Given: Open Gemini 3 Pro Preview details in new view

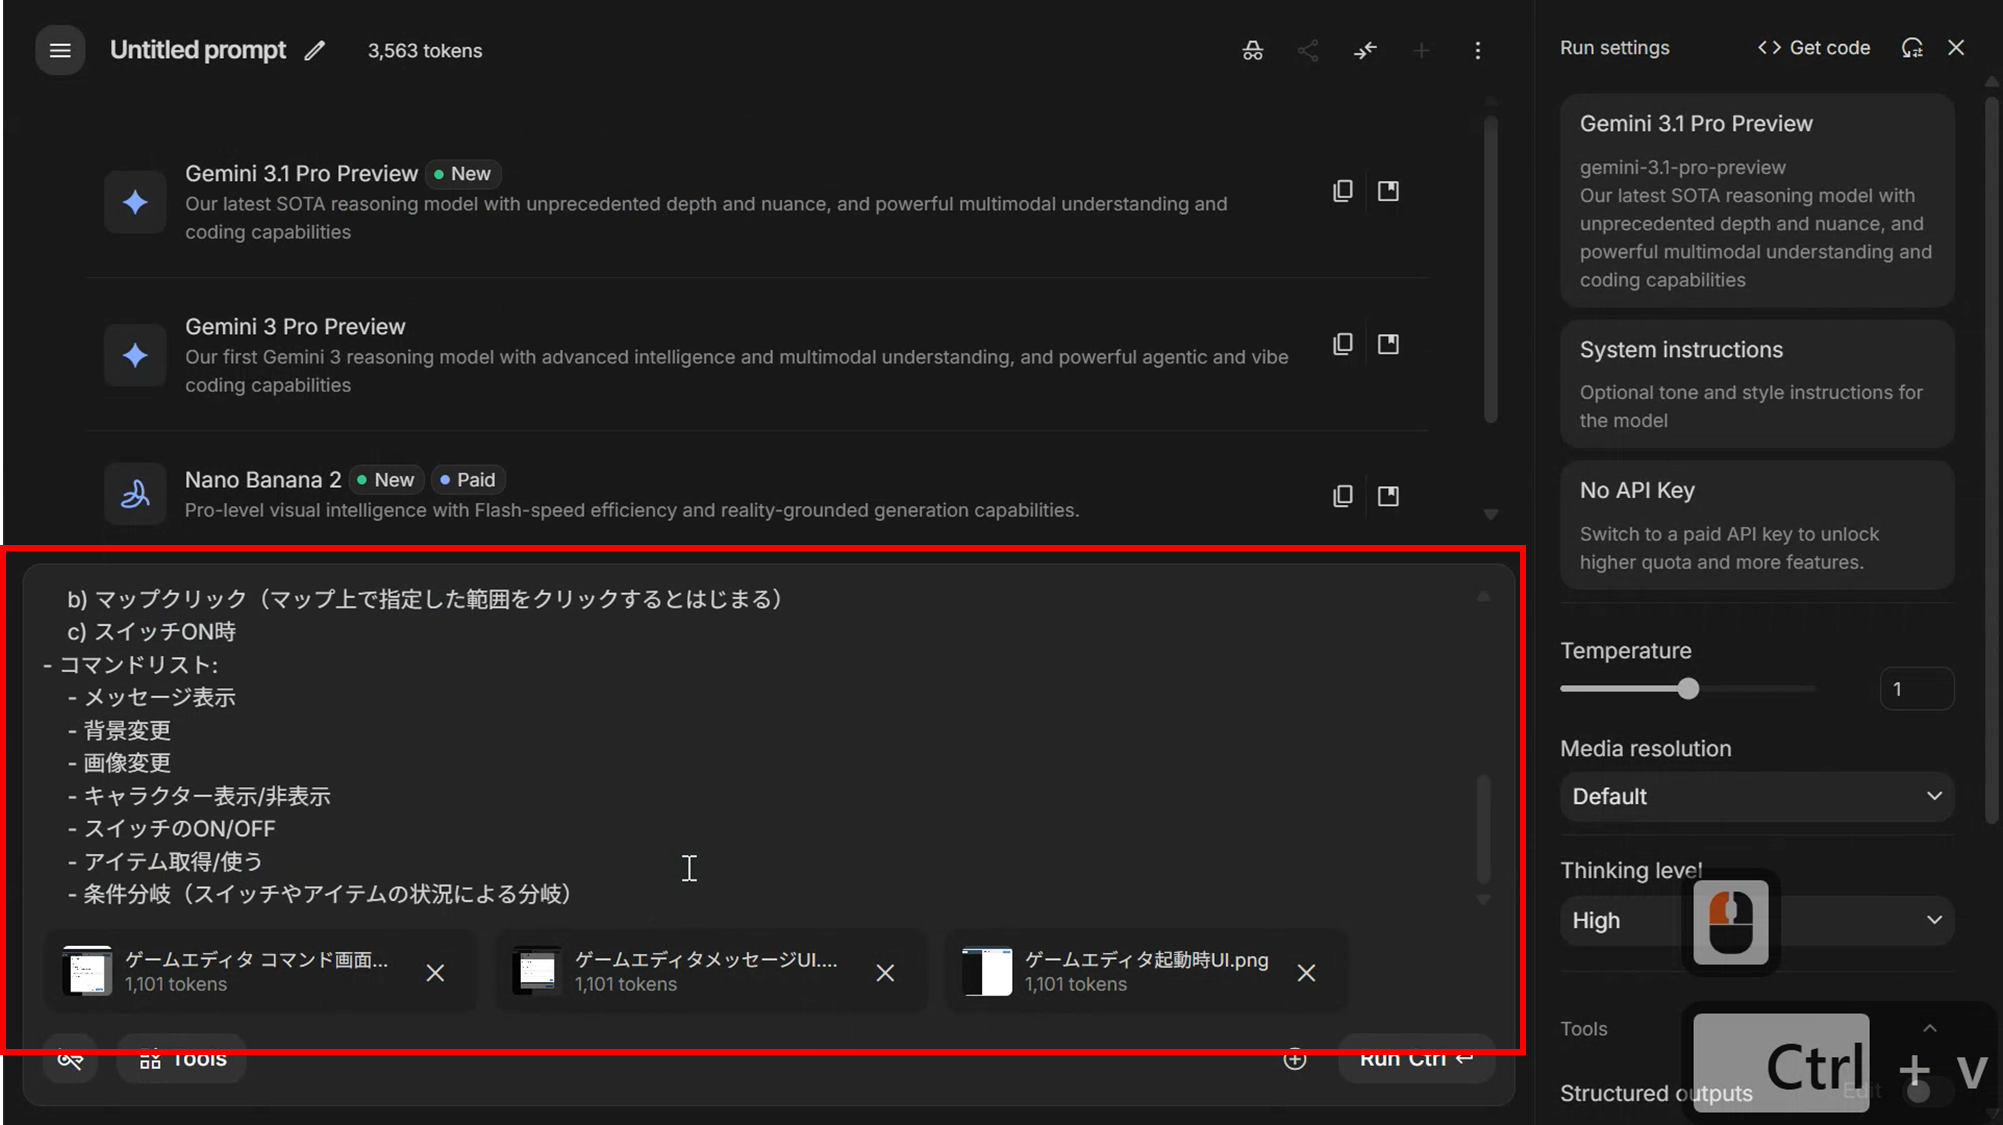Looking at the screenshot, I should (1388, 344).
